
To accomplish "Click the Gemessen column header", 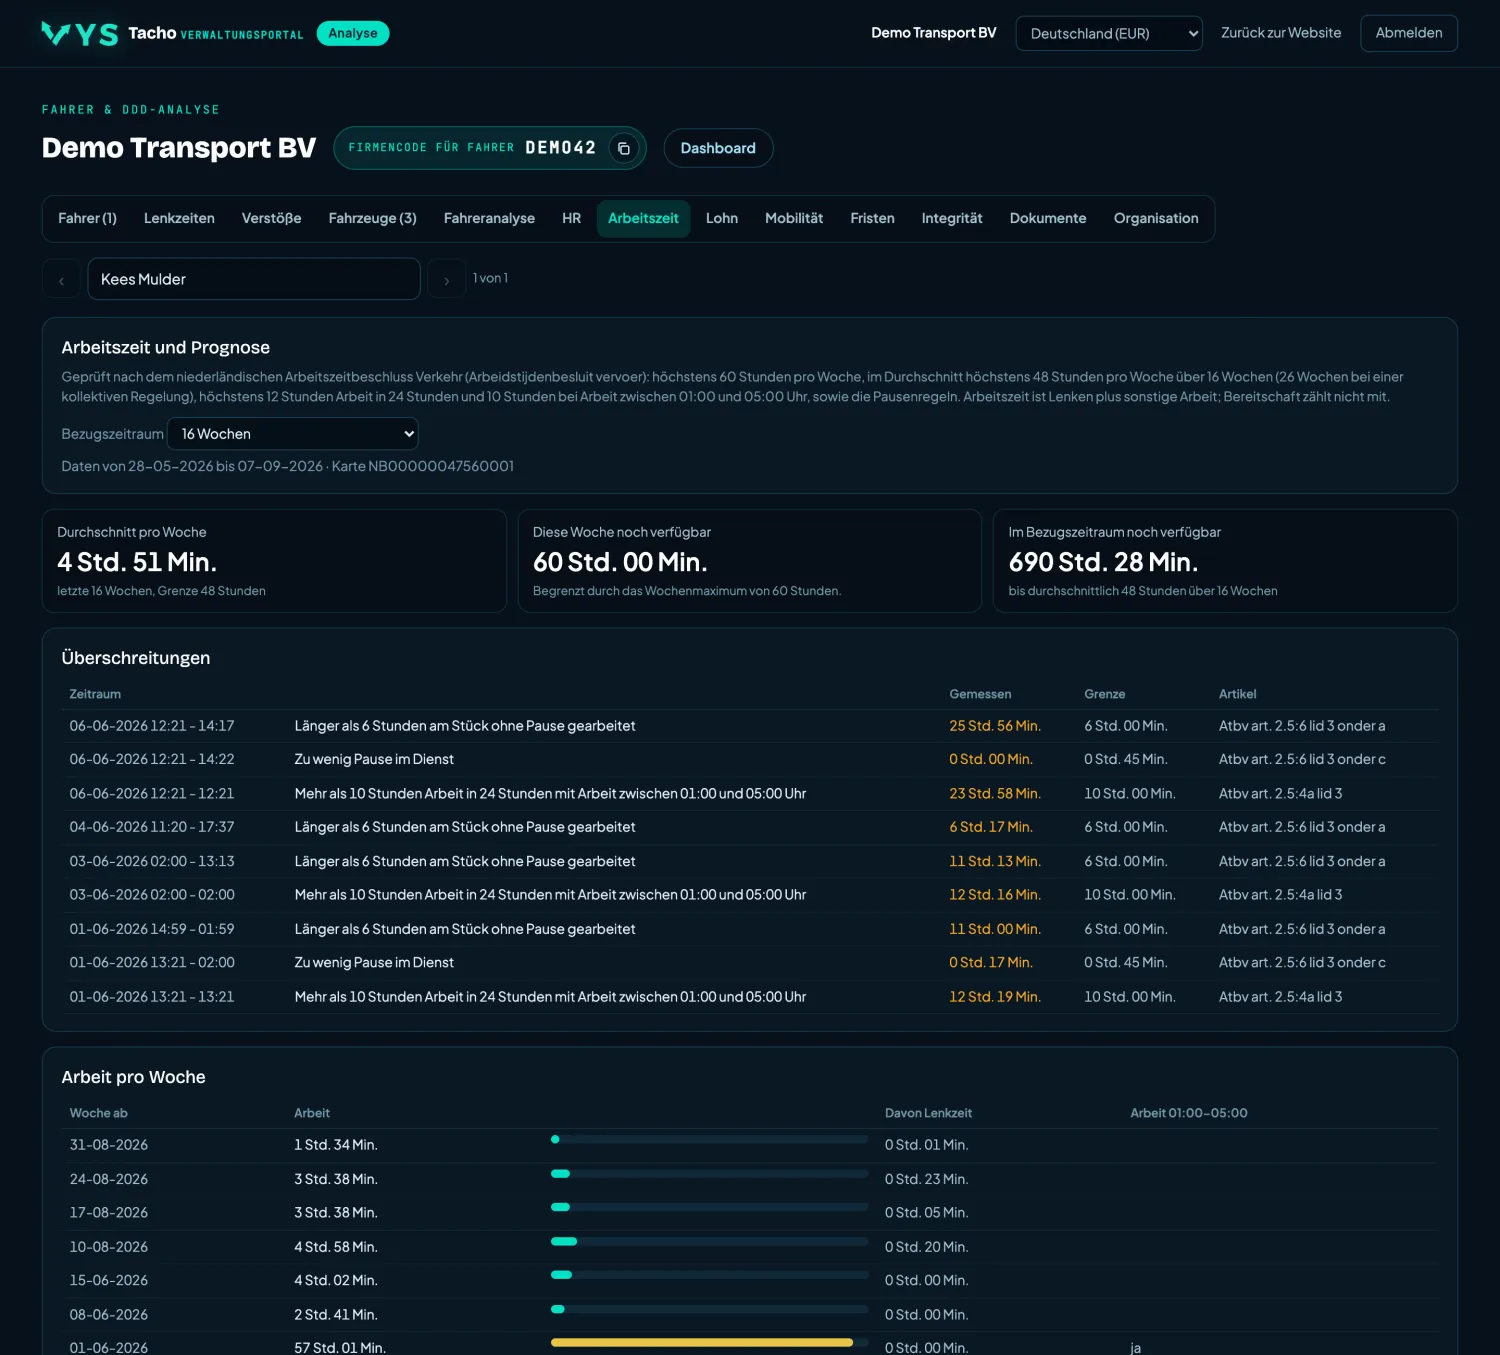I will 980,694.
